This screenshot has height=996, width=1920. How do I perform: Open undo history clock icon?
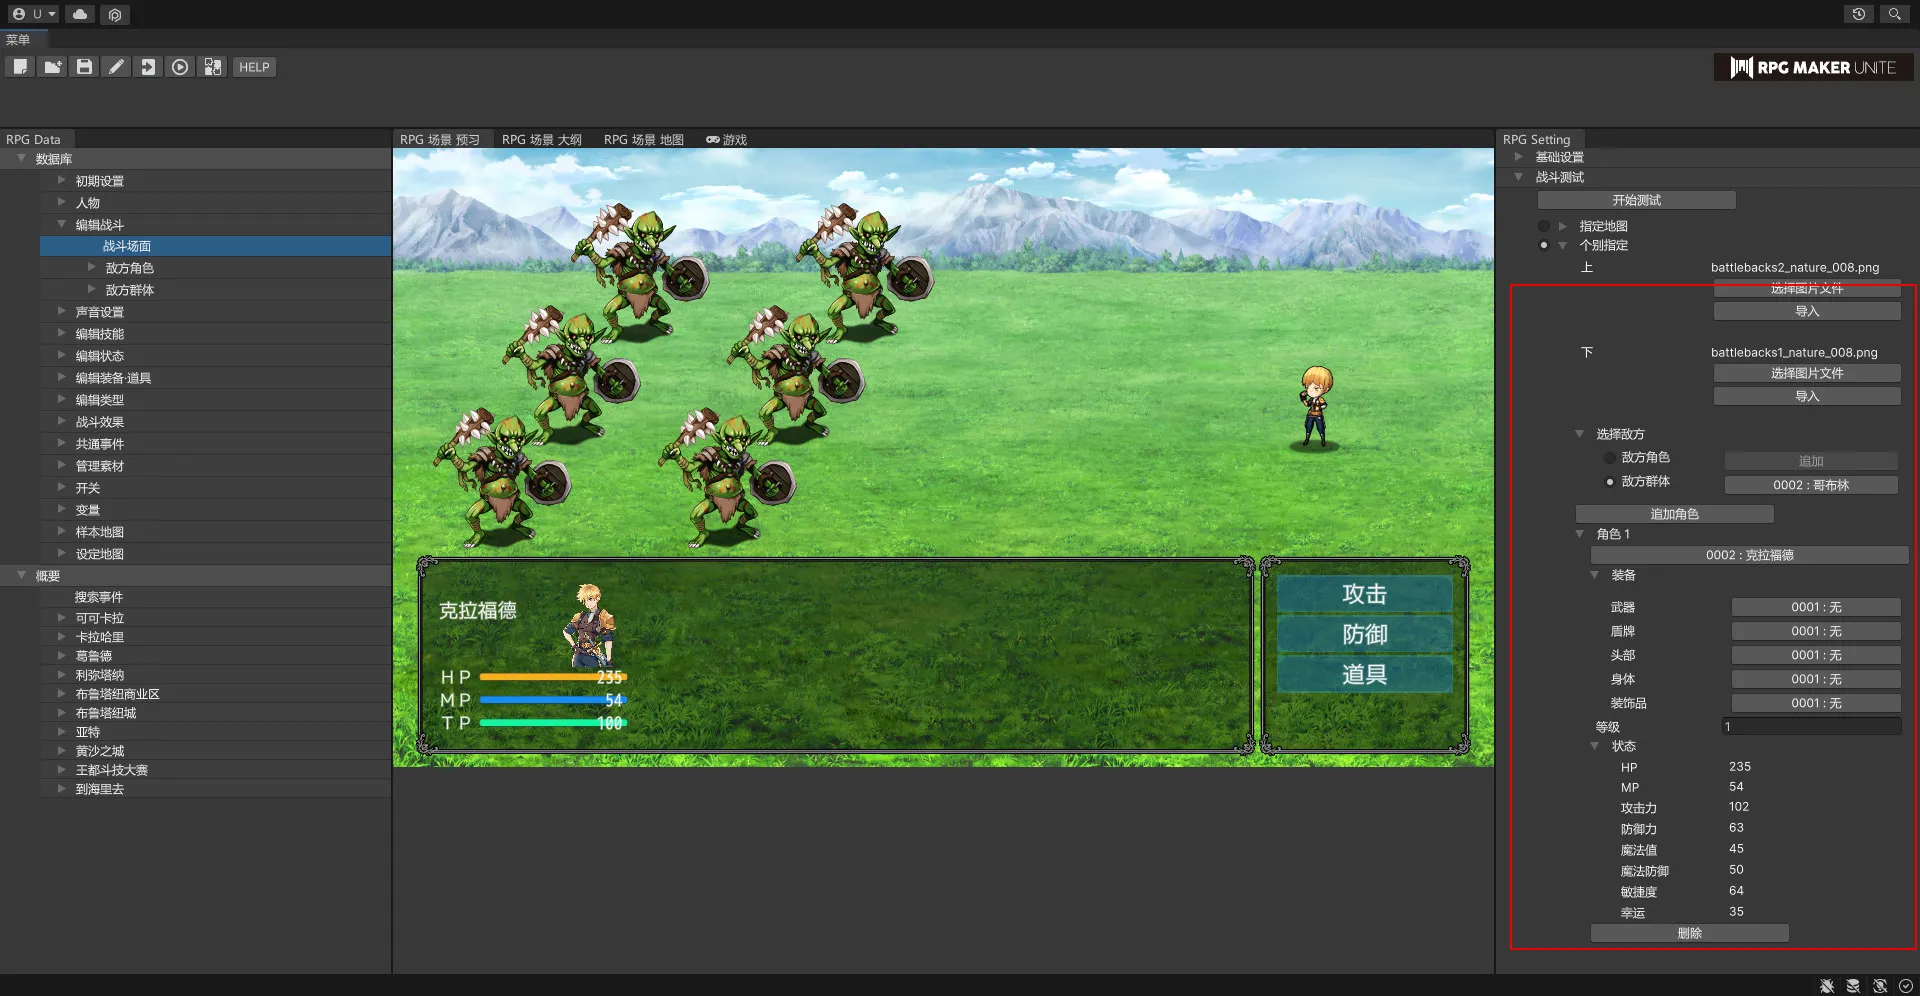(1858, 14)
